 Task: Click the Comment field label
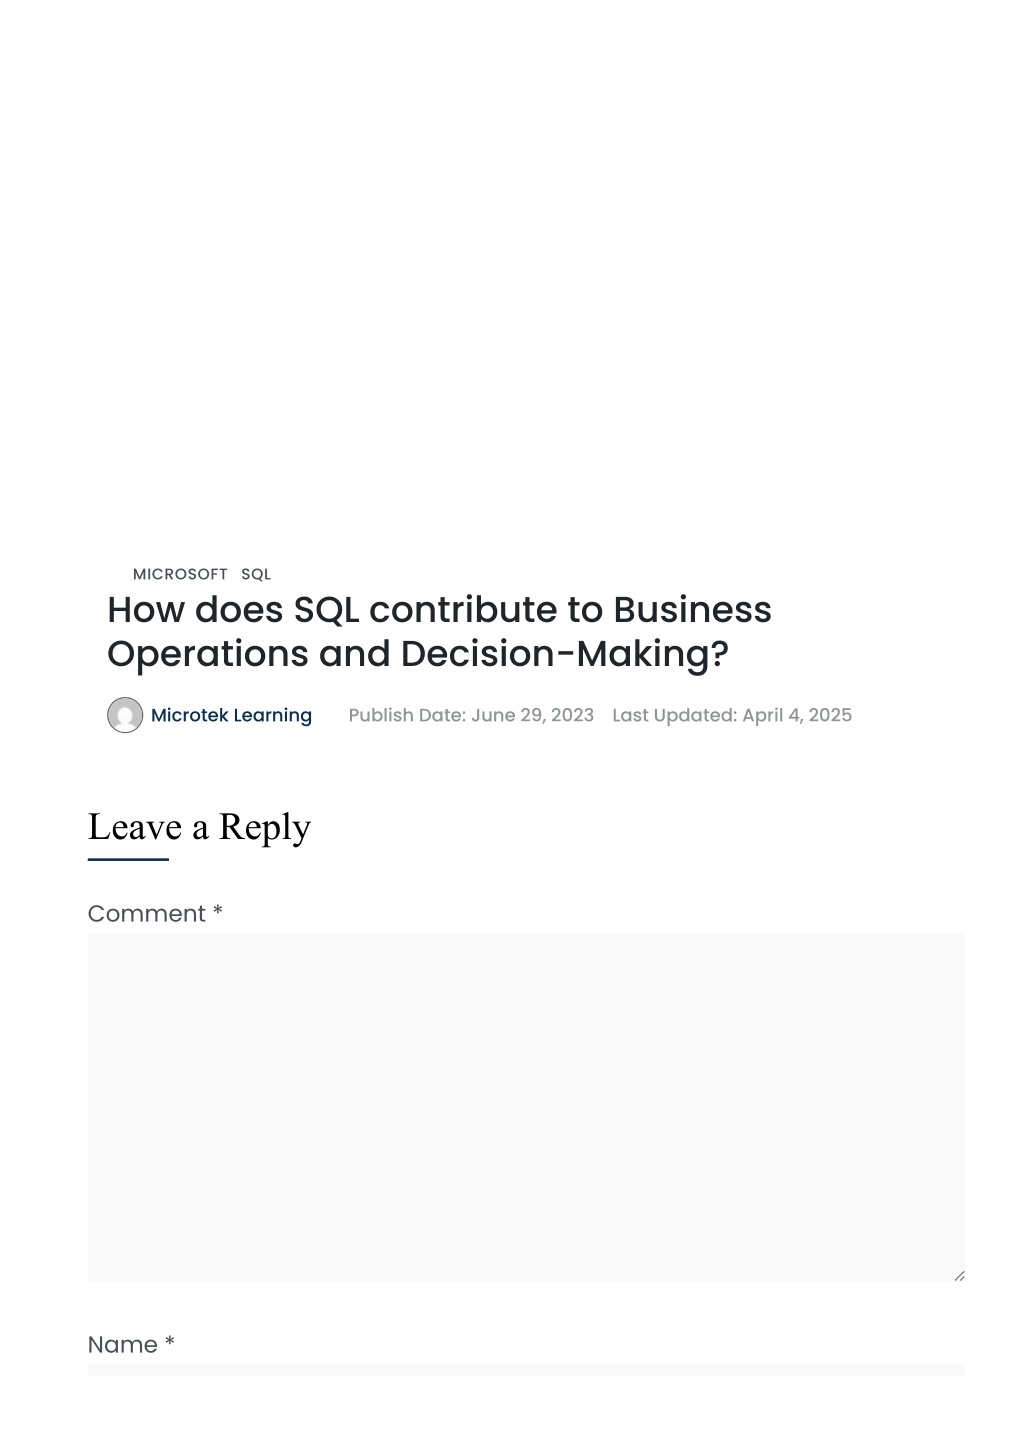(155, 913)
